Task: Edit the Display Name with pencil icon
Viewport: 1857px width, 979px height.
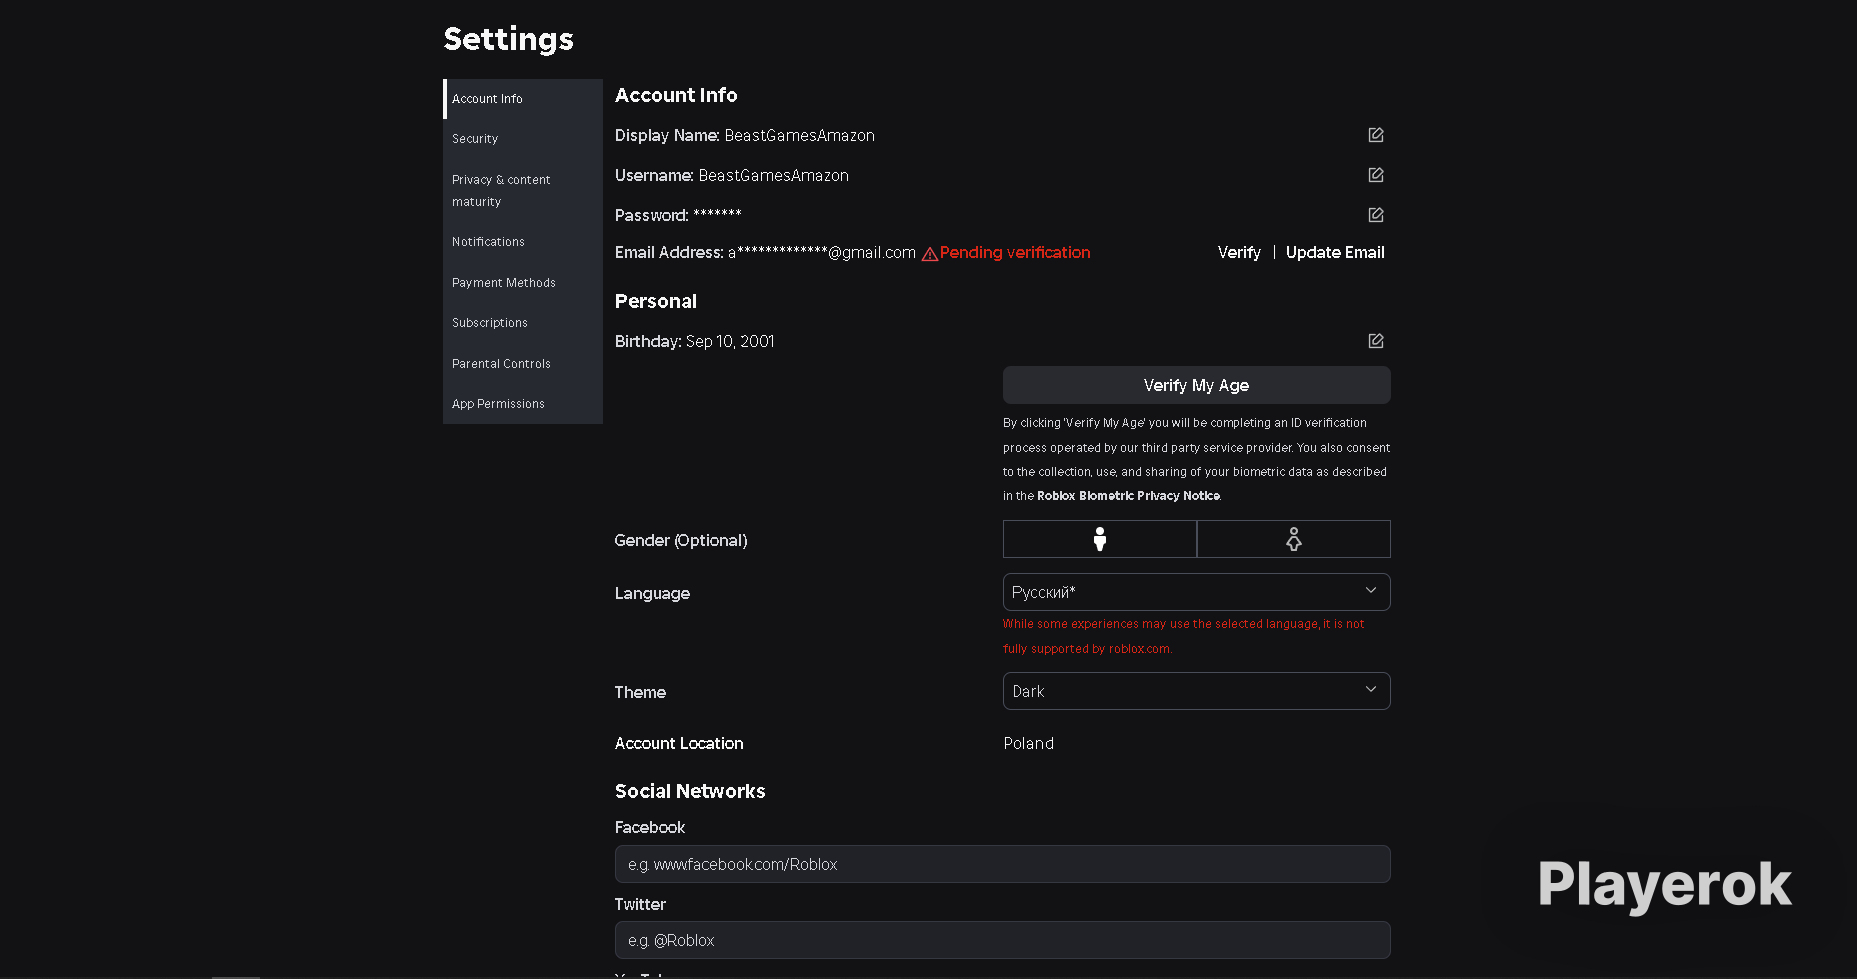Action: coord(1376,135)
